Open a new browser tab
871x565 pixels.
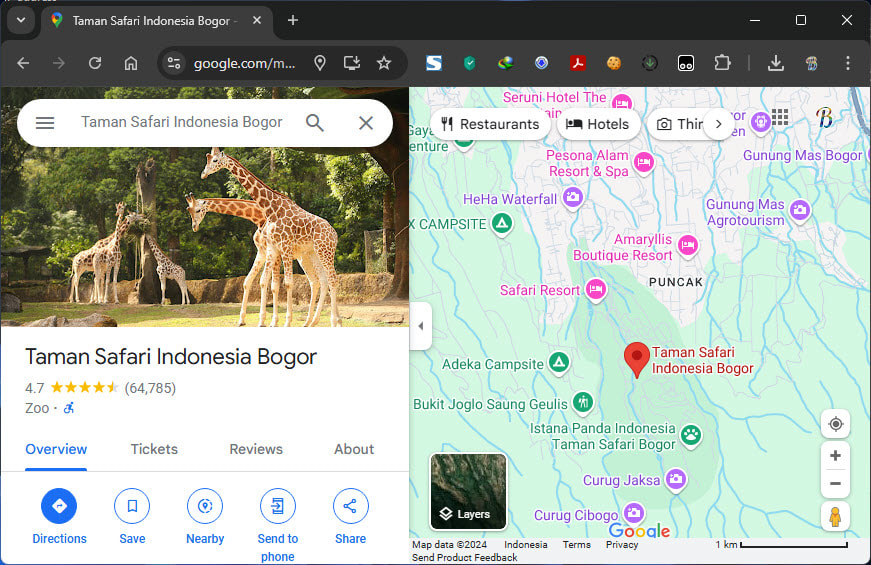pyautogui.click(x=293, y=21)
